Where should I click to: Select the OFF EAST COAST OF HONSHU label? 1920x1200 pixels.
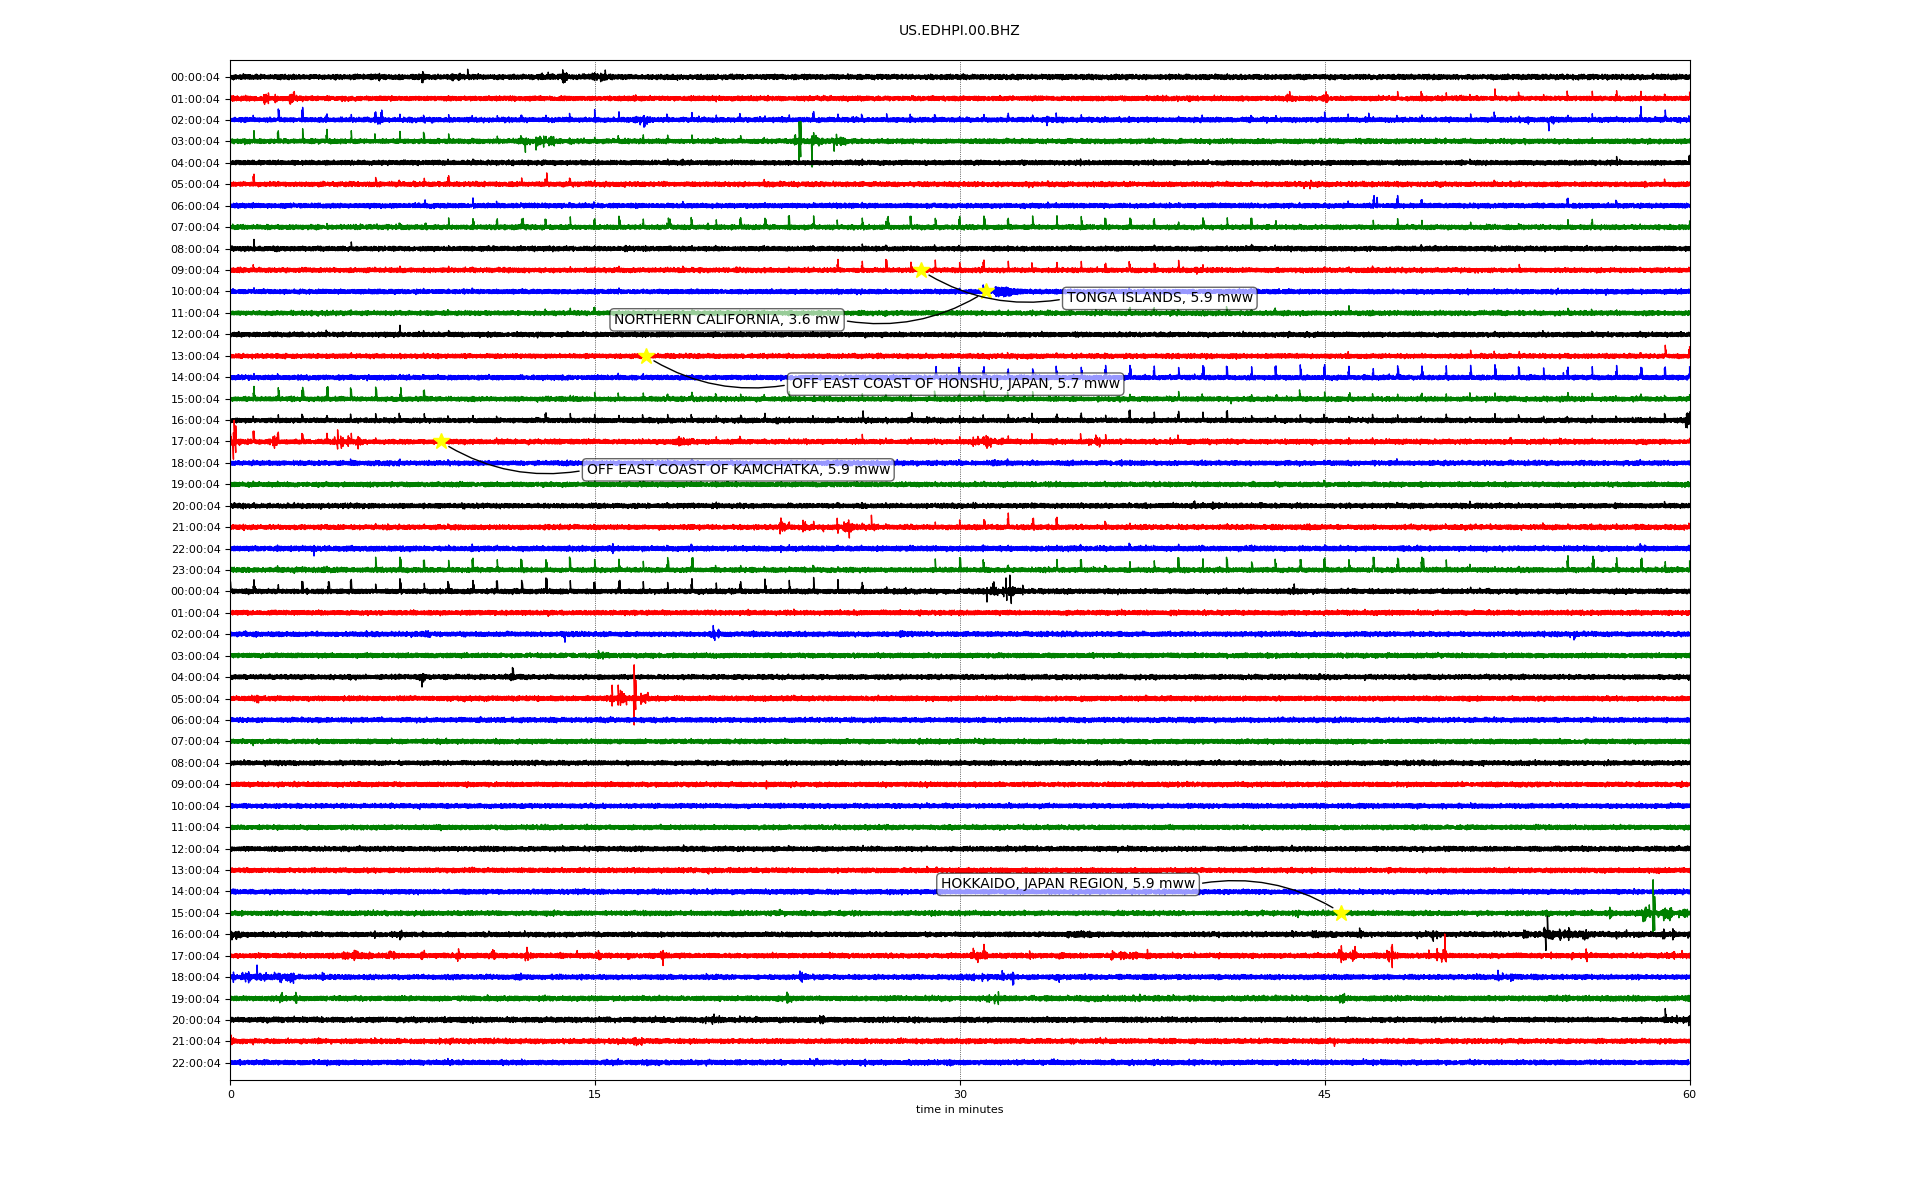point(955,384)
